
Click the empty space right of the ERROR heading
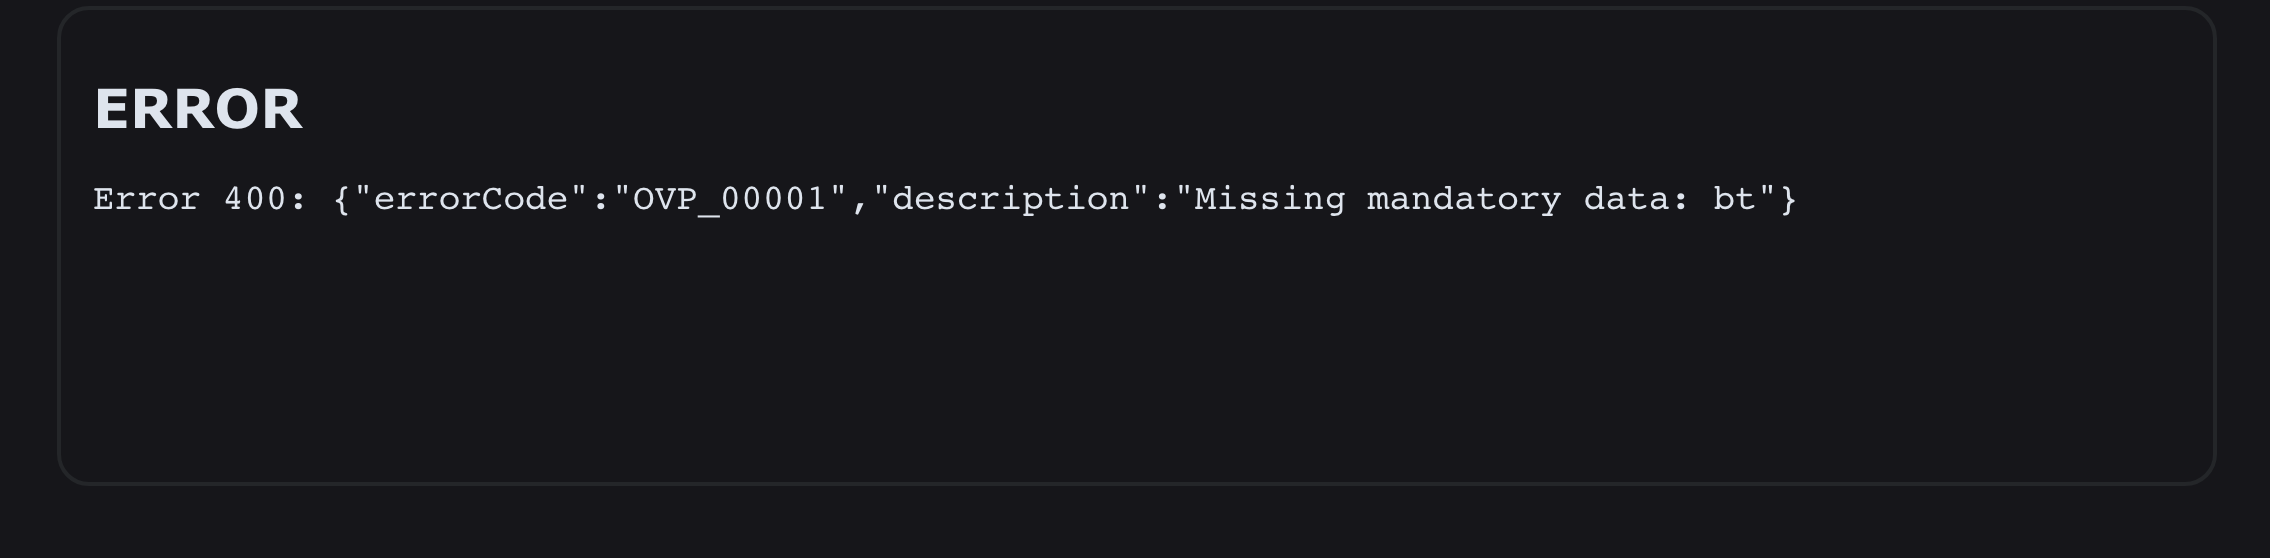[x=1200, y=109]
